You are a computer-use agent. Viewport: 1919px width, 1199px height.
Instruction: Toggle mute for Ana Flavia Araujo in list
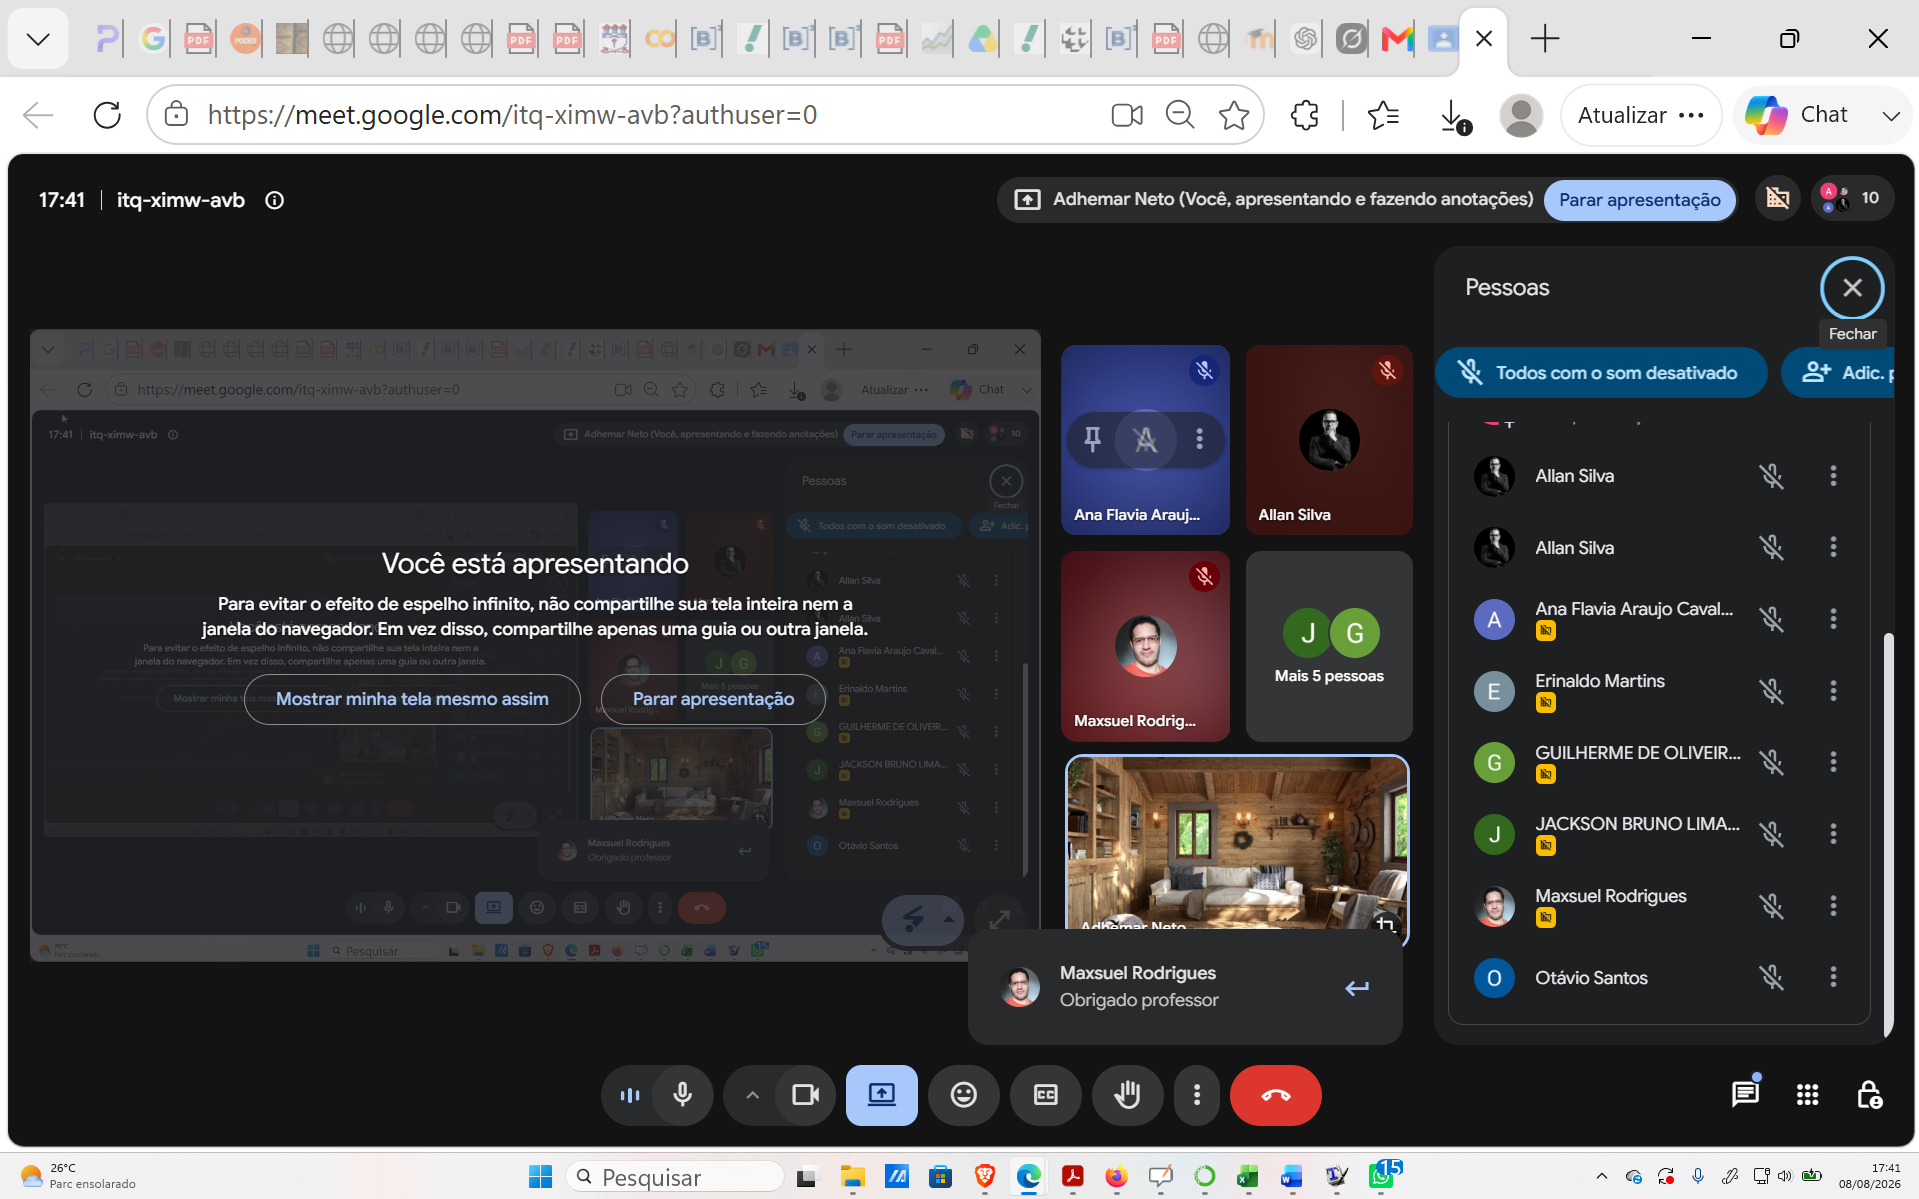[1771, 619]
